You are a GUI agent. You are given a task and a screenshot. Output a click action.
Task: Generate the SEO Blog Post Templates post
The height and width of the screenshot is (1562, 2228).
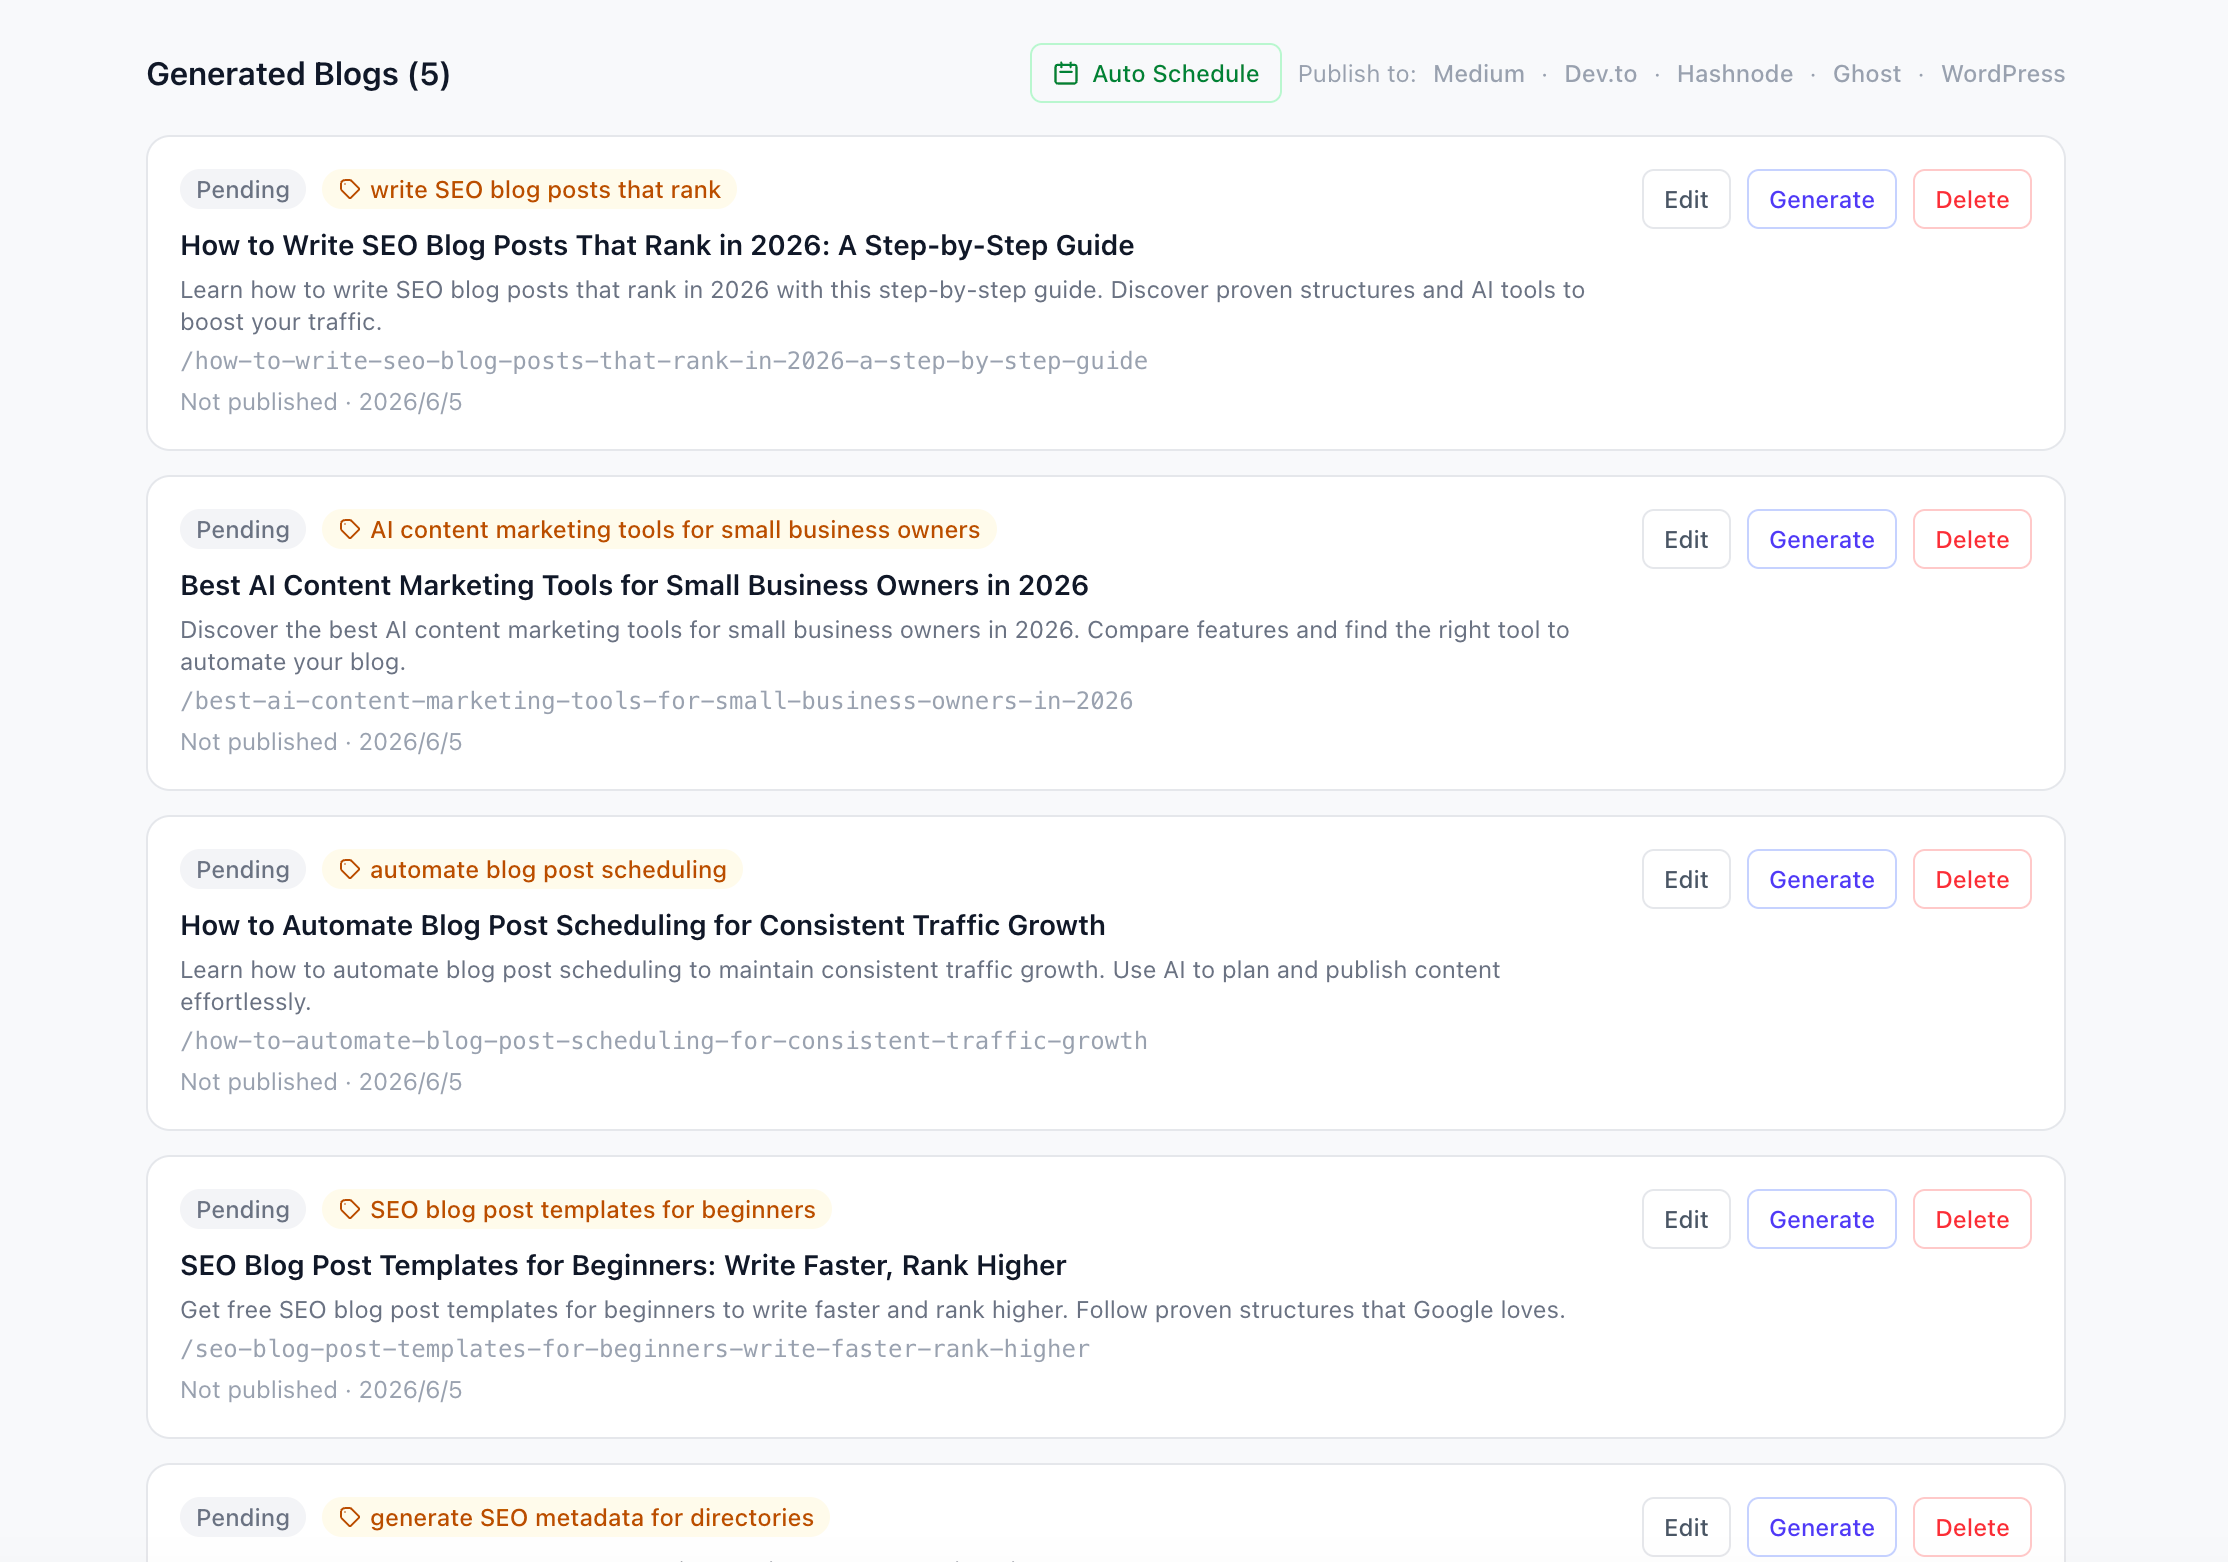(1821, 1219)
